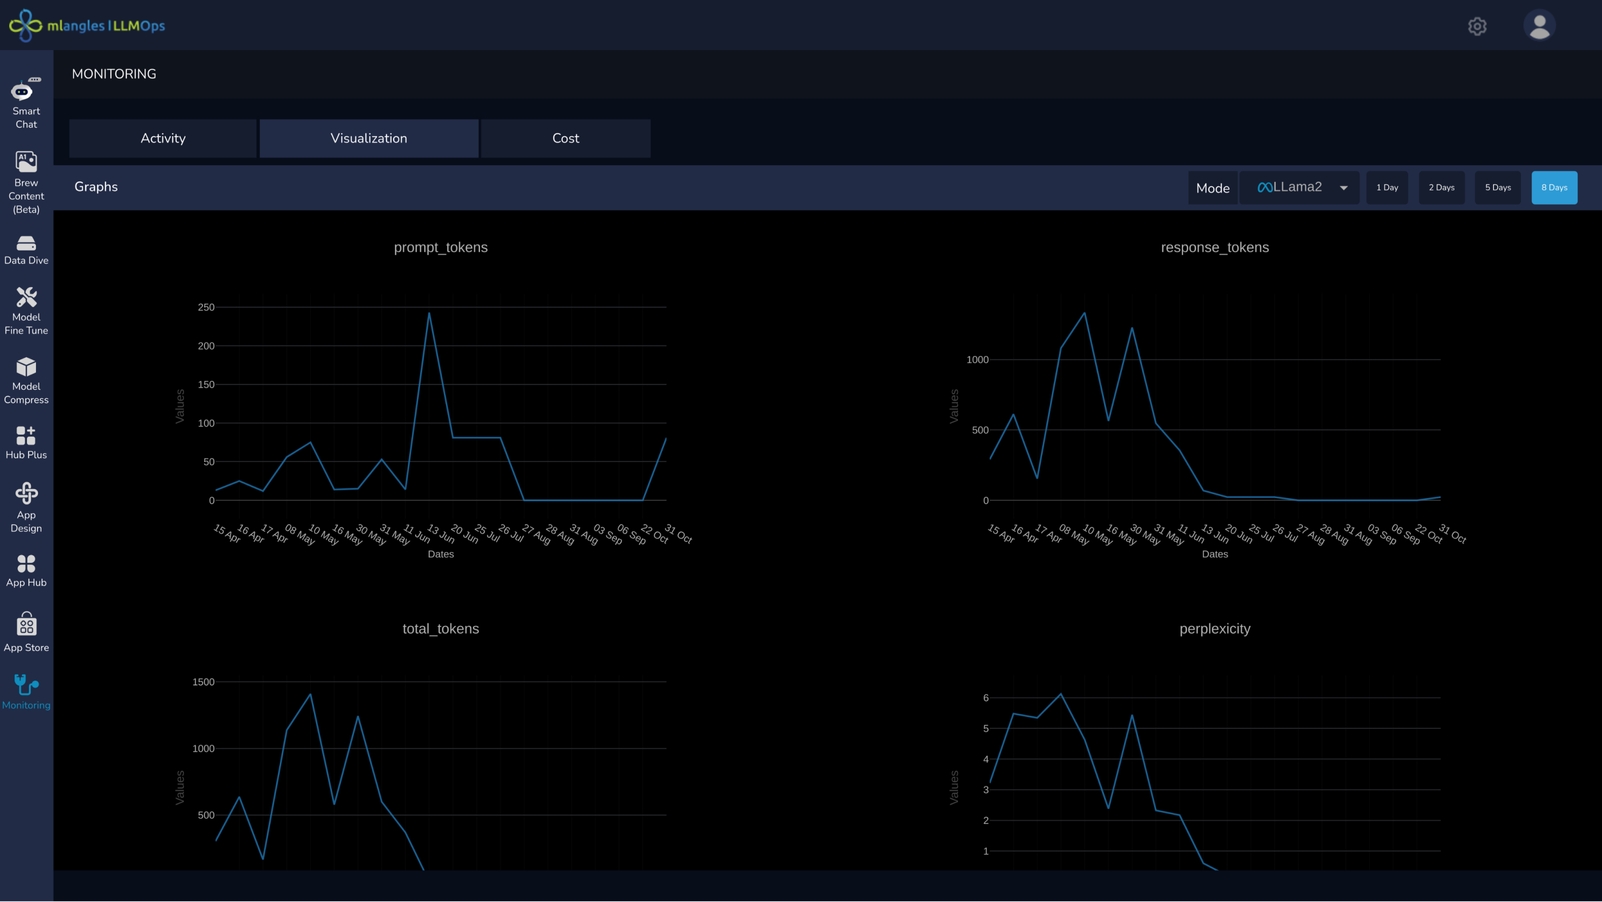Open the user profile avatar

tap(1539, 25)
